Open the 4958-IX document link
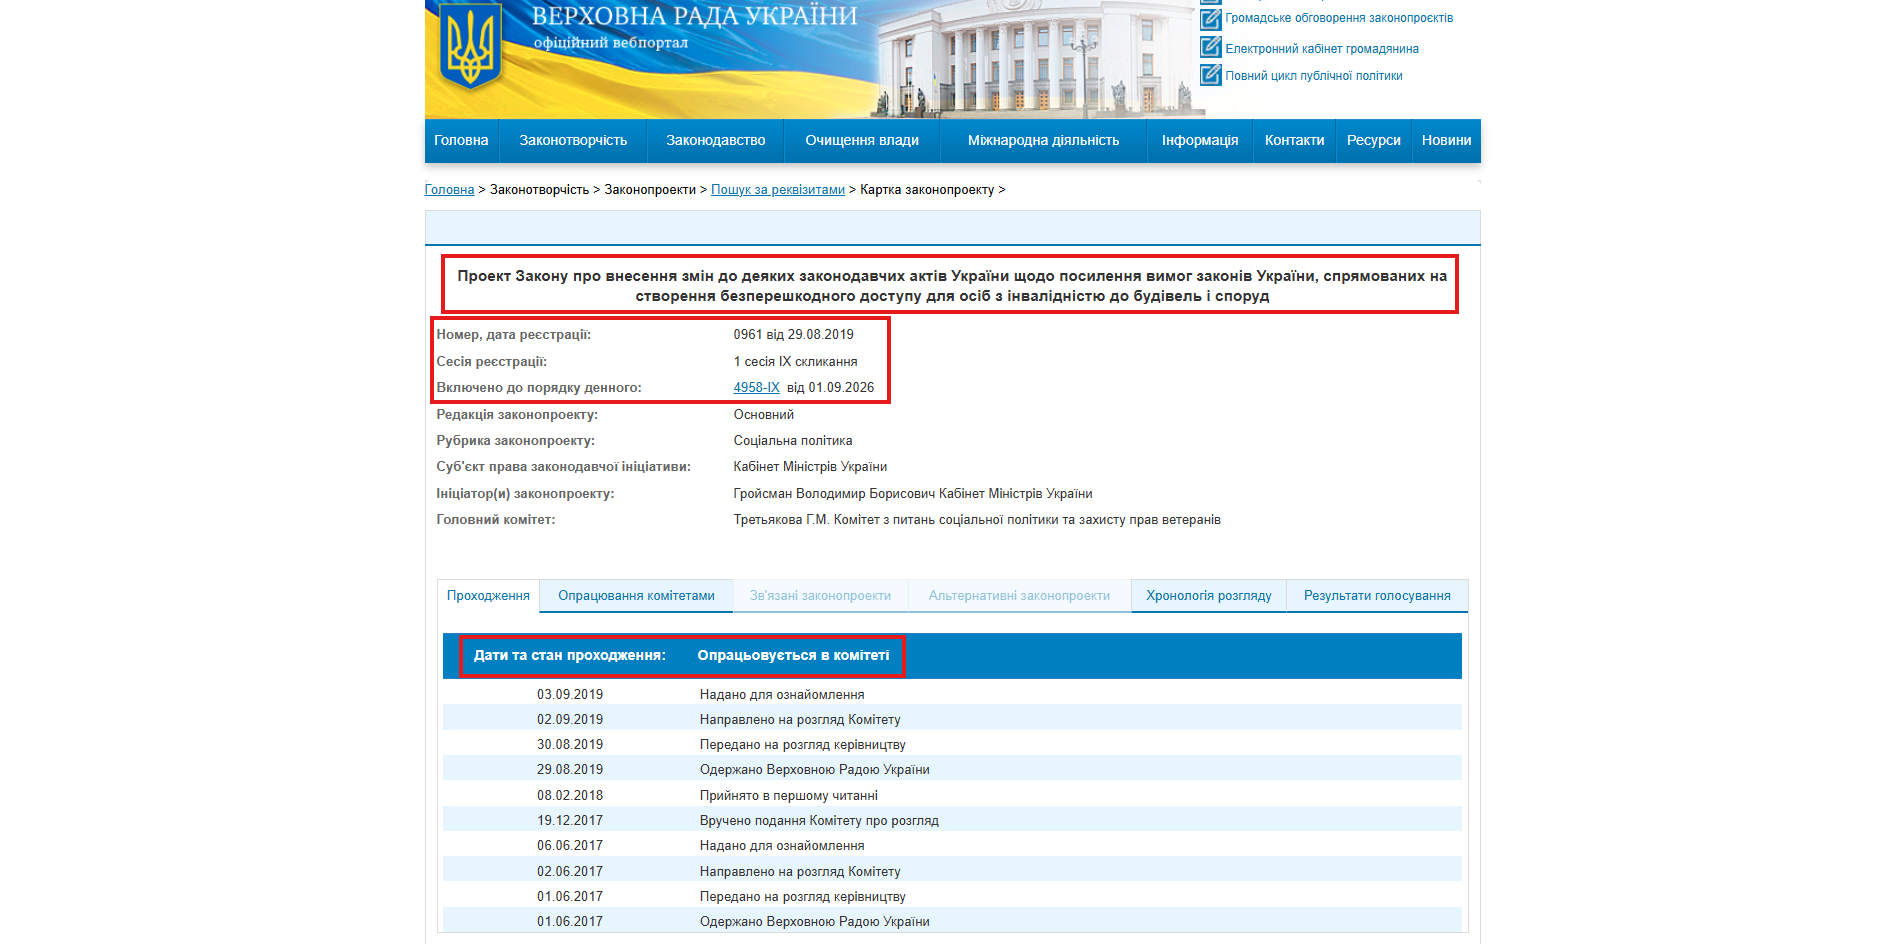Viewport: 1903px width, 944px height. tap(756, 388)
